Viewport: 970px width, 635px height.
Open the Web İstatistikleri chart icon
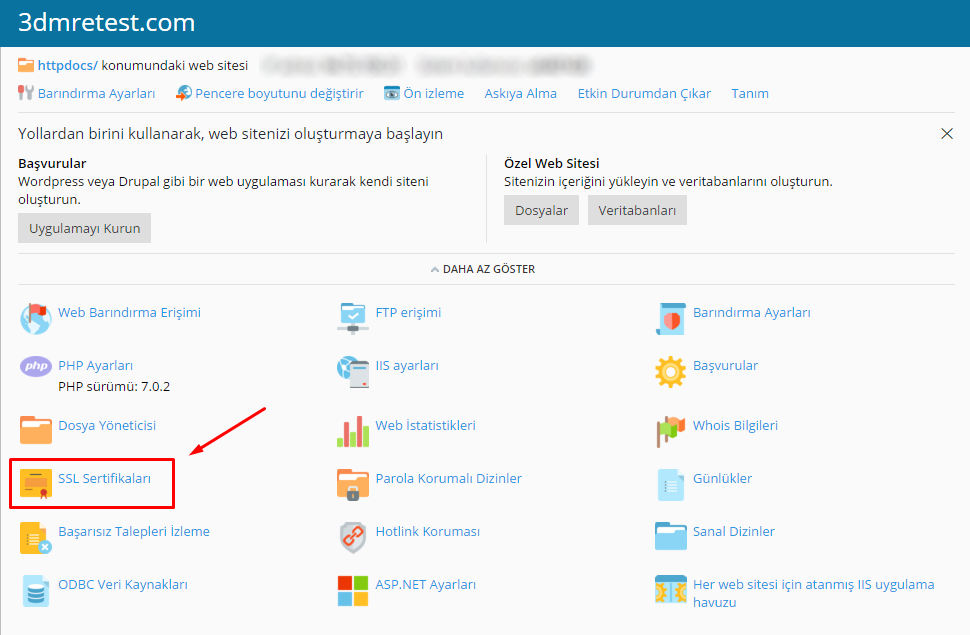353,430
